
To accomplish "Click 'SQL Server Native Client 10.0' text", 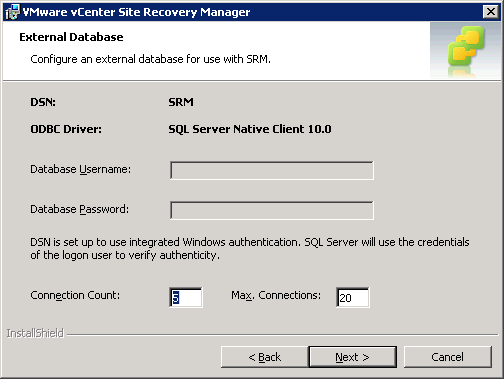I will click(x=250, y=129).
